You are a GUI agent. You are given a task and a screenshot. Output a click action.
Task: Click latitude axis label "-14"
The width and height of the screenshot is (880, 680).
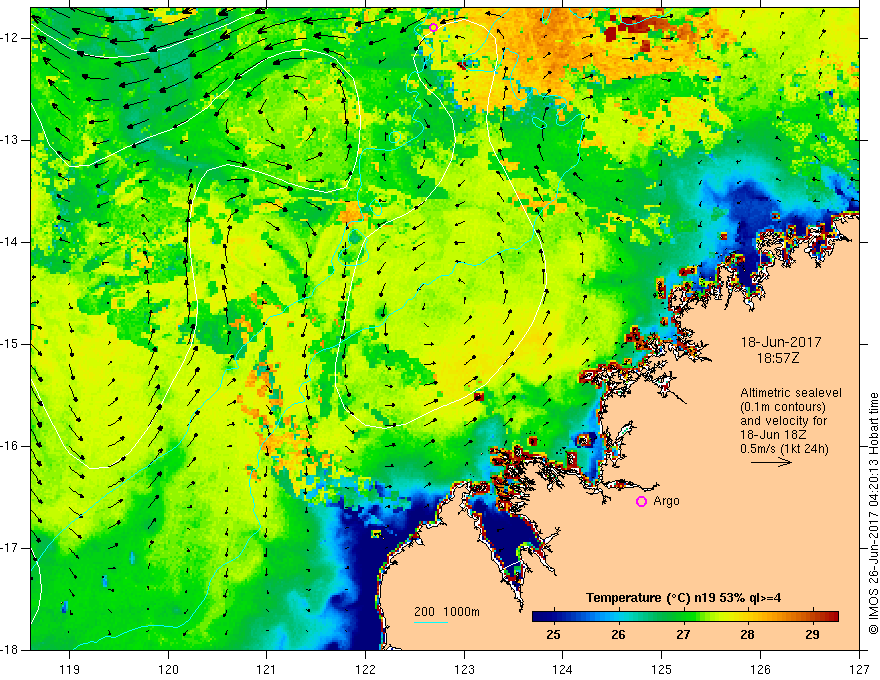click(10, 242)
